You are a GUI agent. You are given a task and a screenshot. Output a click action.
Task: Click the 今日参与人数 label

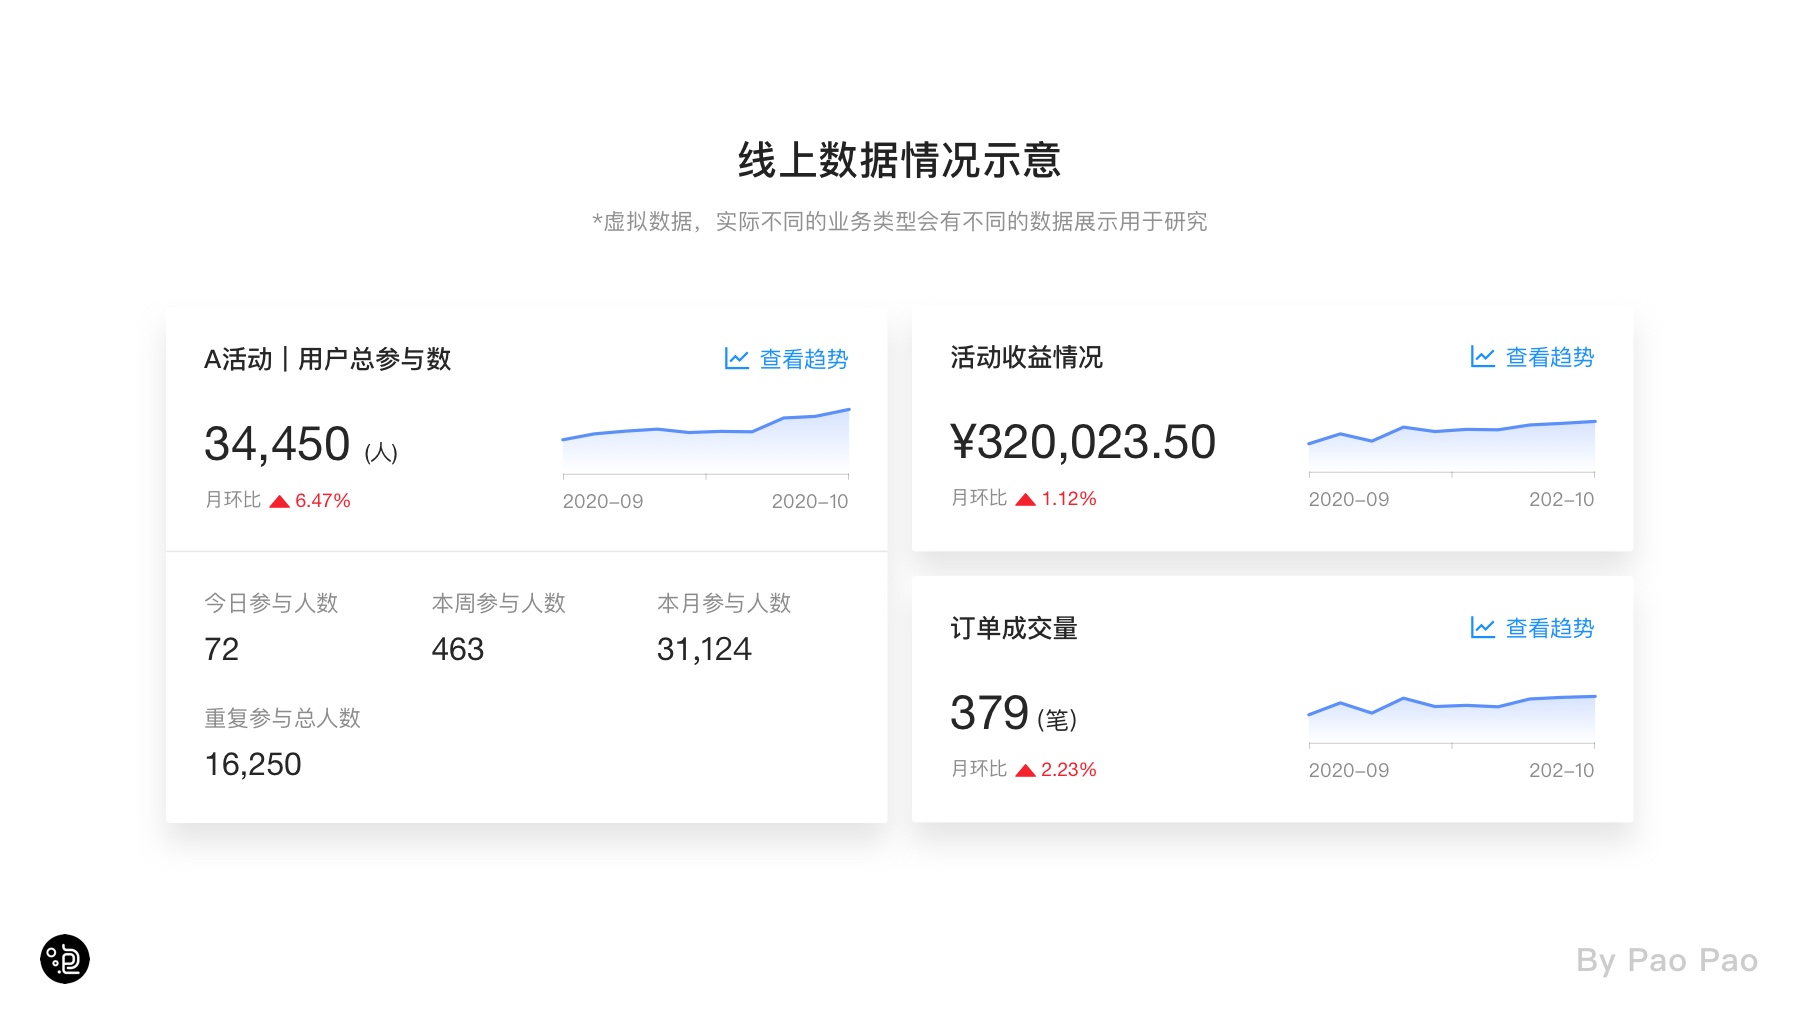(271, 603)
